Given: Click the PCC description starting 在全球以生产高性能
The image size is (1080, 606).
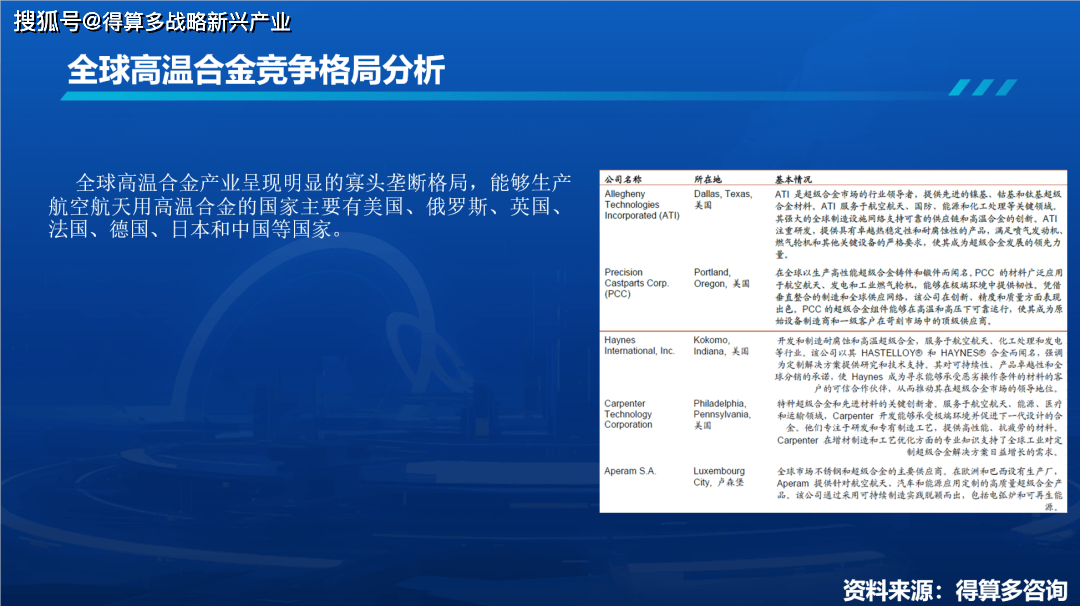Looking at the screenshot, I should 919,297.
